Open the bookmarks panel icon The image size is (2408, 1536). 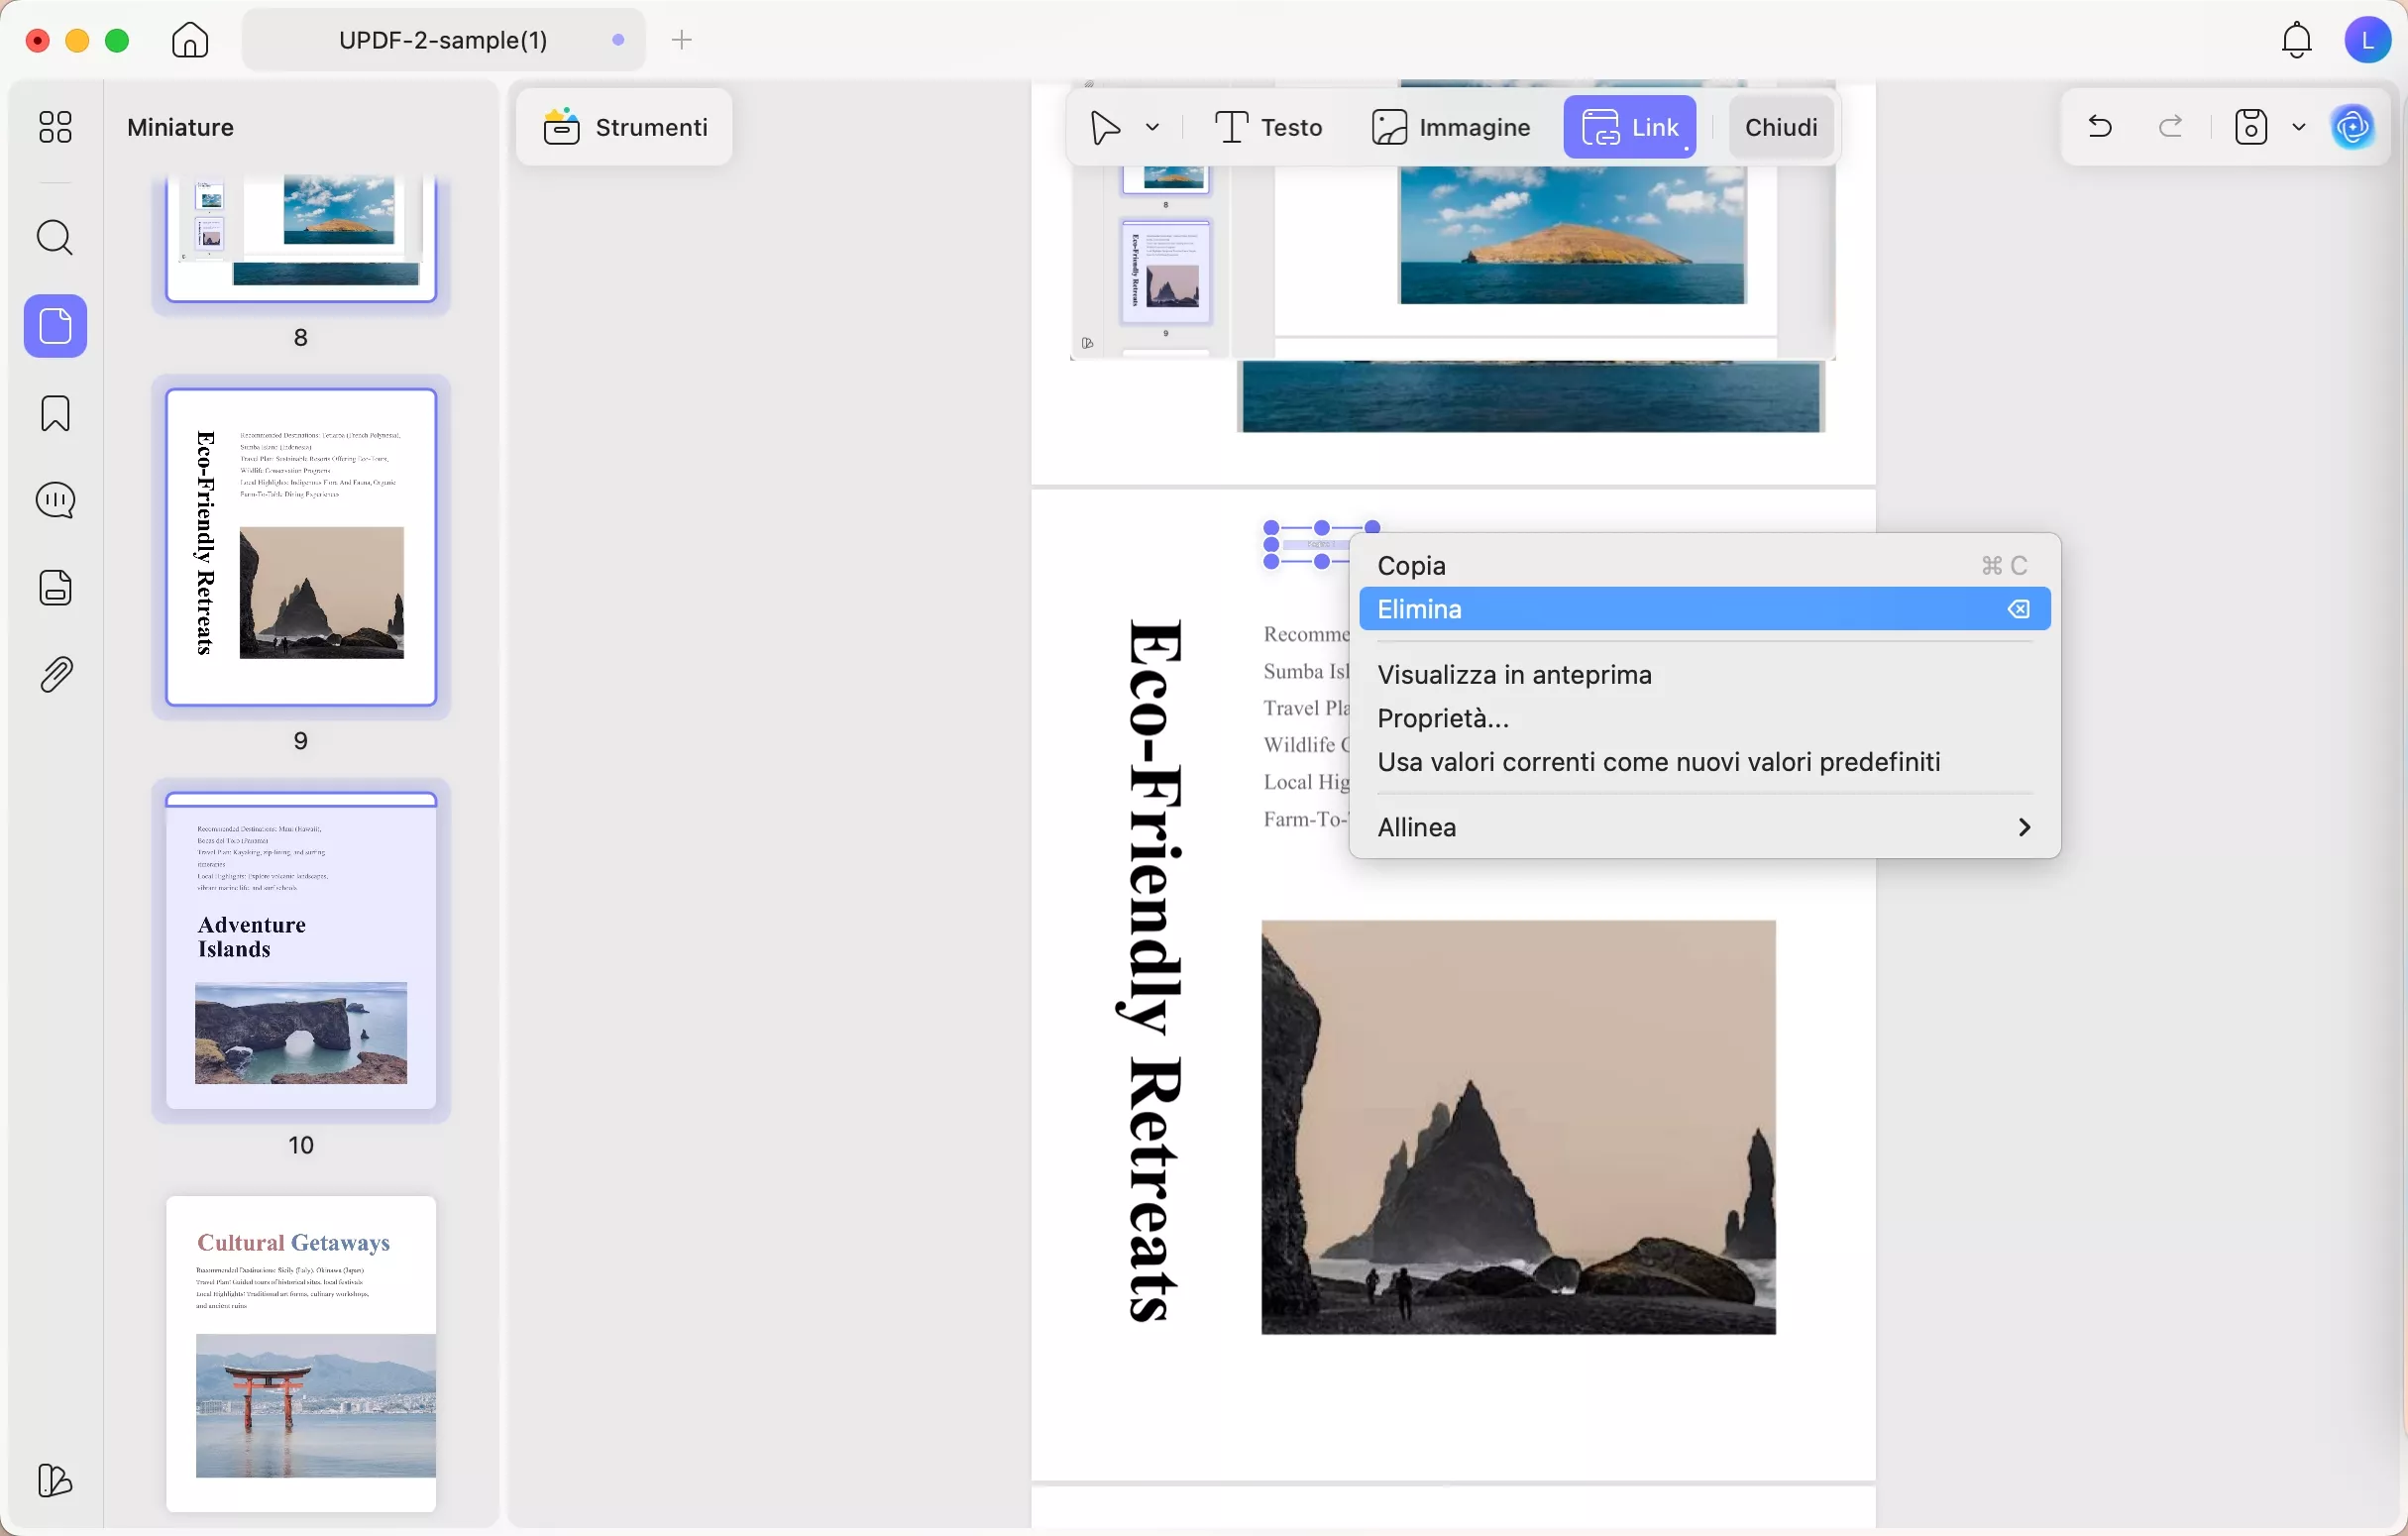click(55, 413)
